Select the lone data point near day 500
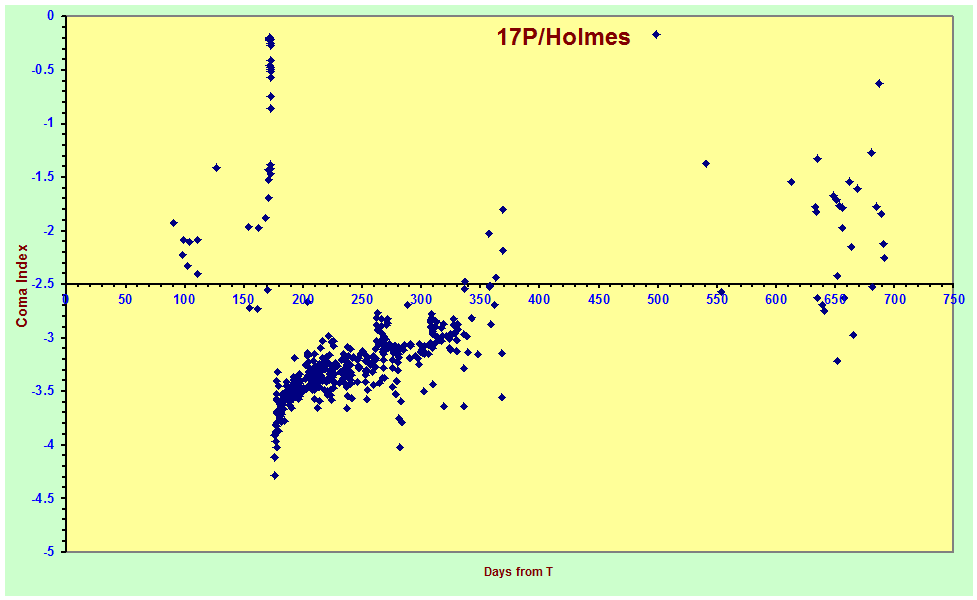 coord(656,35)
